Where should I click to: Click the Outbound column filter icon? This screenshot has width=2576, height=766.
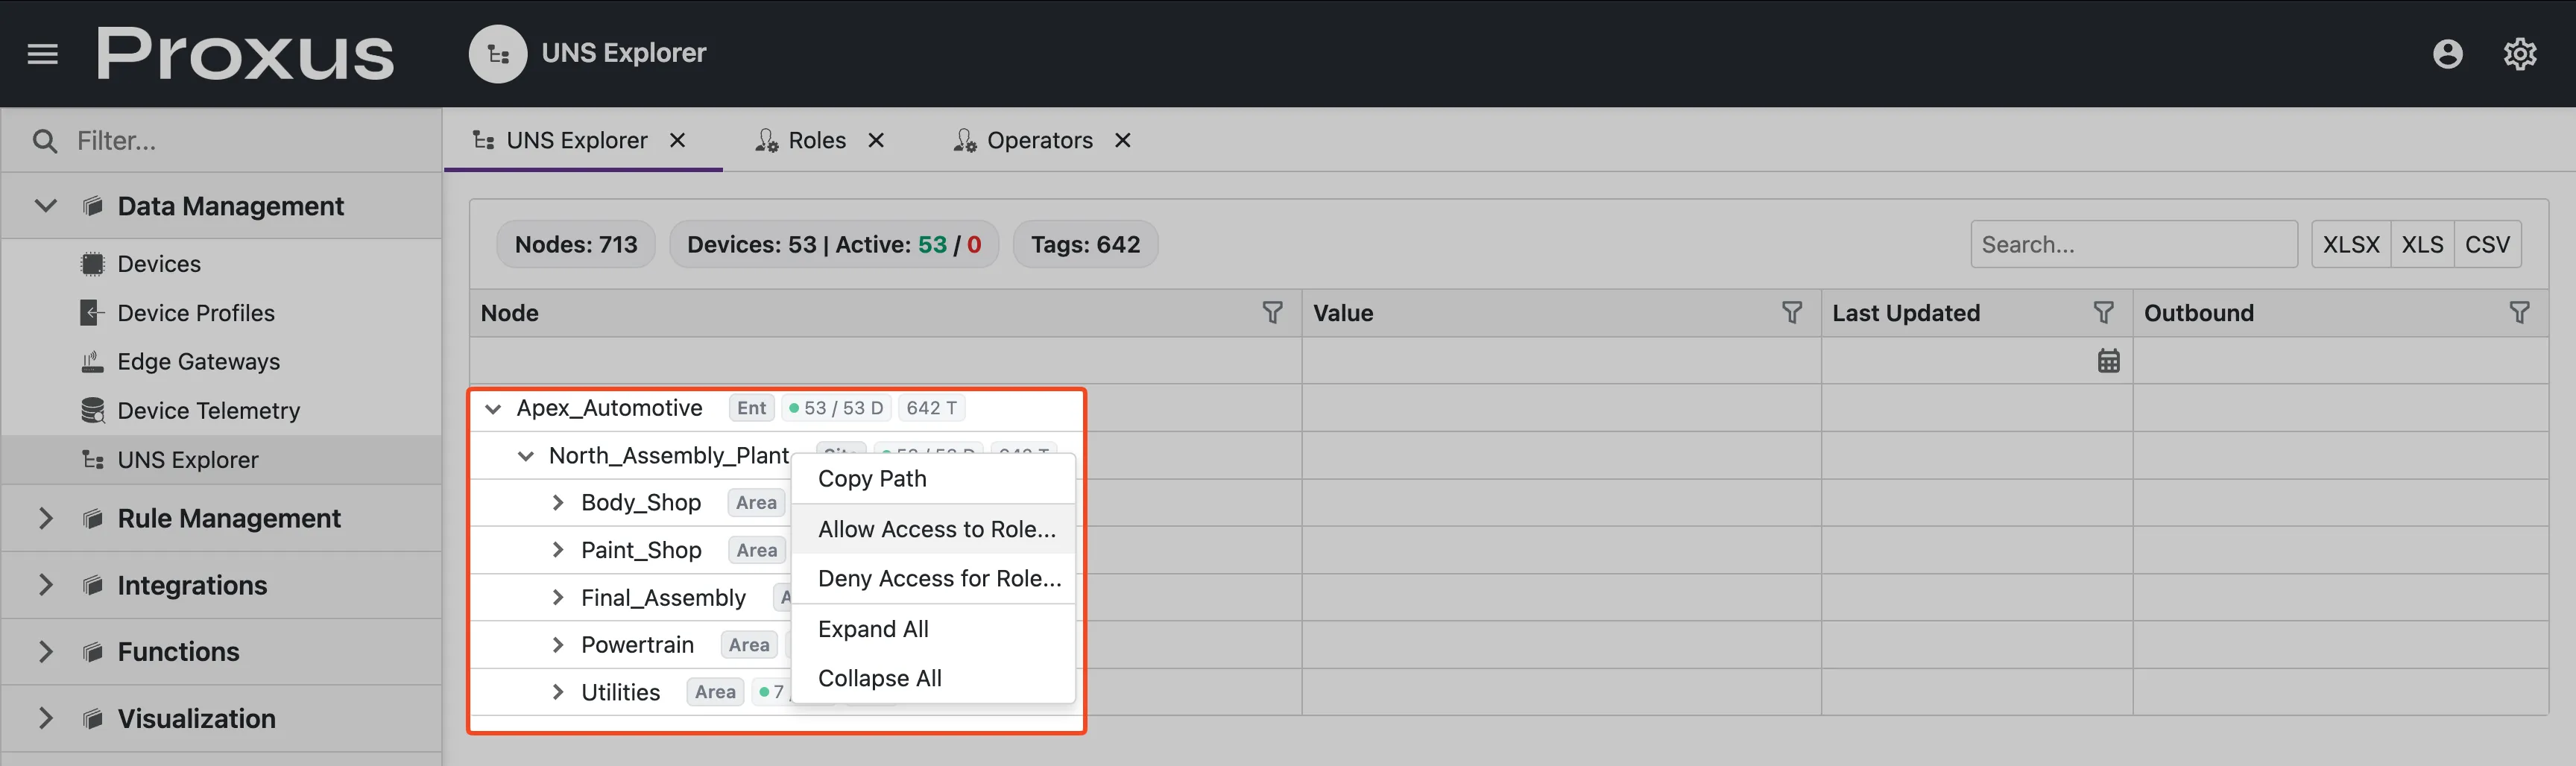click(2519, 313)
